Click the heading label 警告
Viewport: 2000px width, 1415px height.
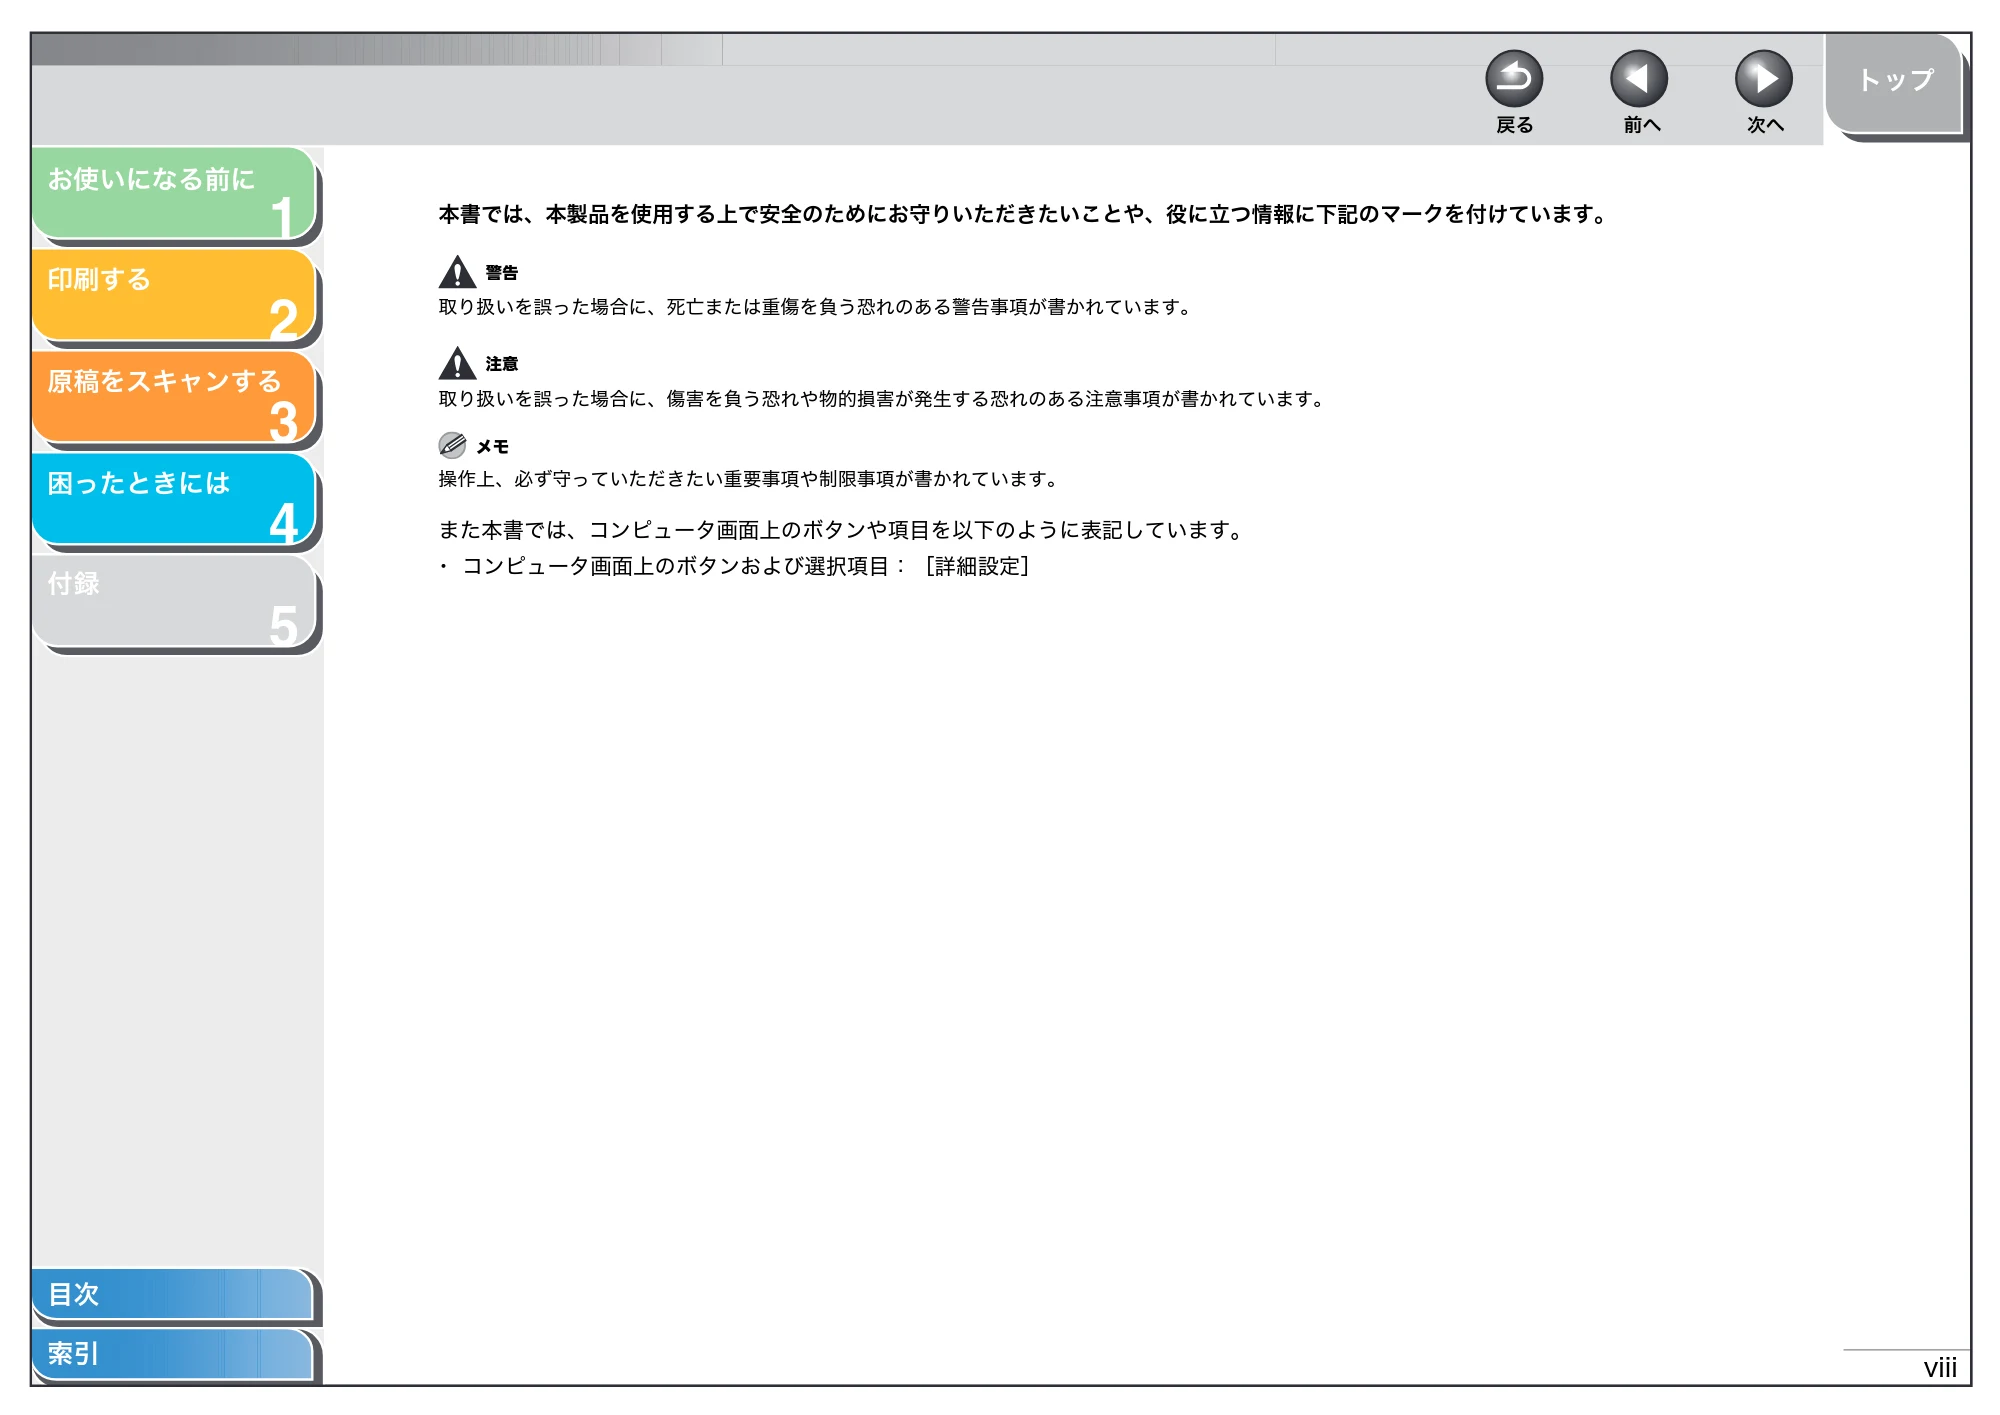pos(502,273)
